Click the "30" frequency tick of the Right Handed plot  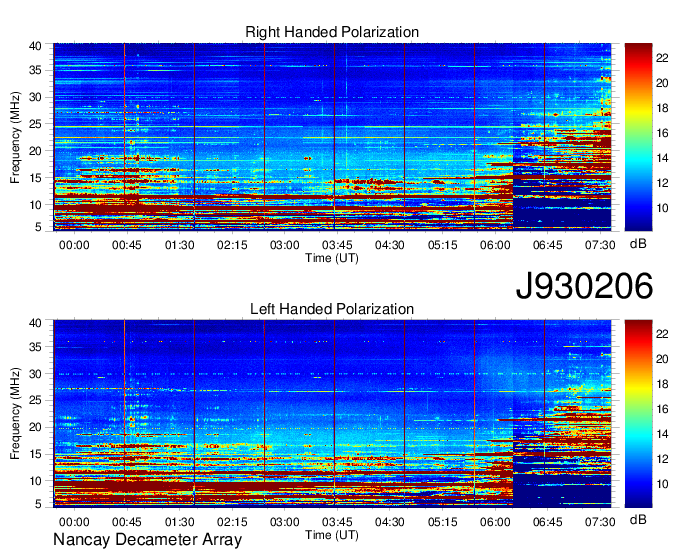35,97
